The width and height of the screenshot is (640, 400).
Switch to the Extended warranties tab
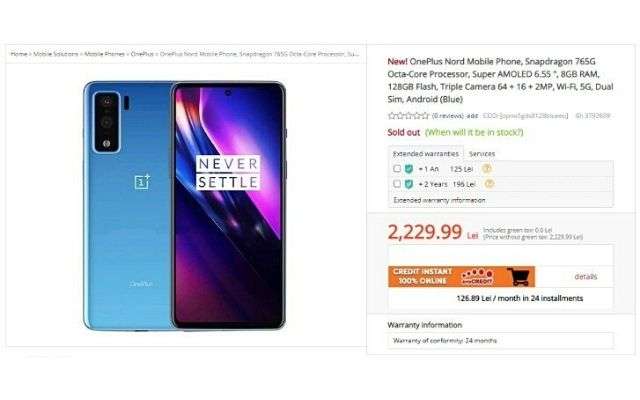[x=426, y=153]
